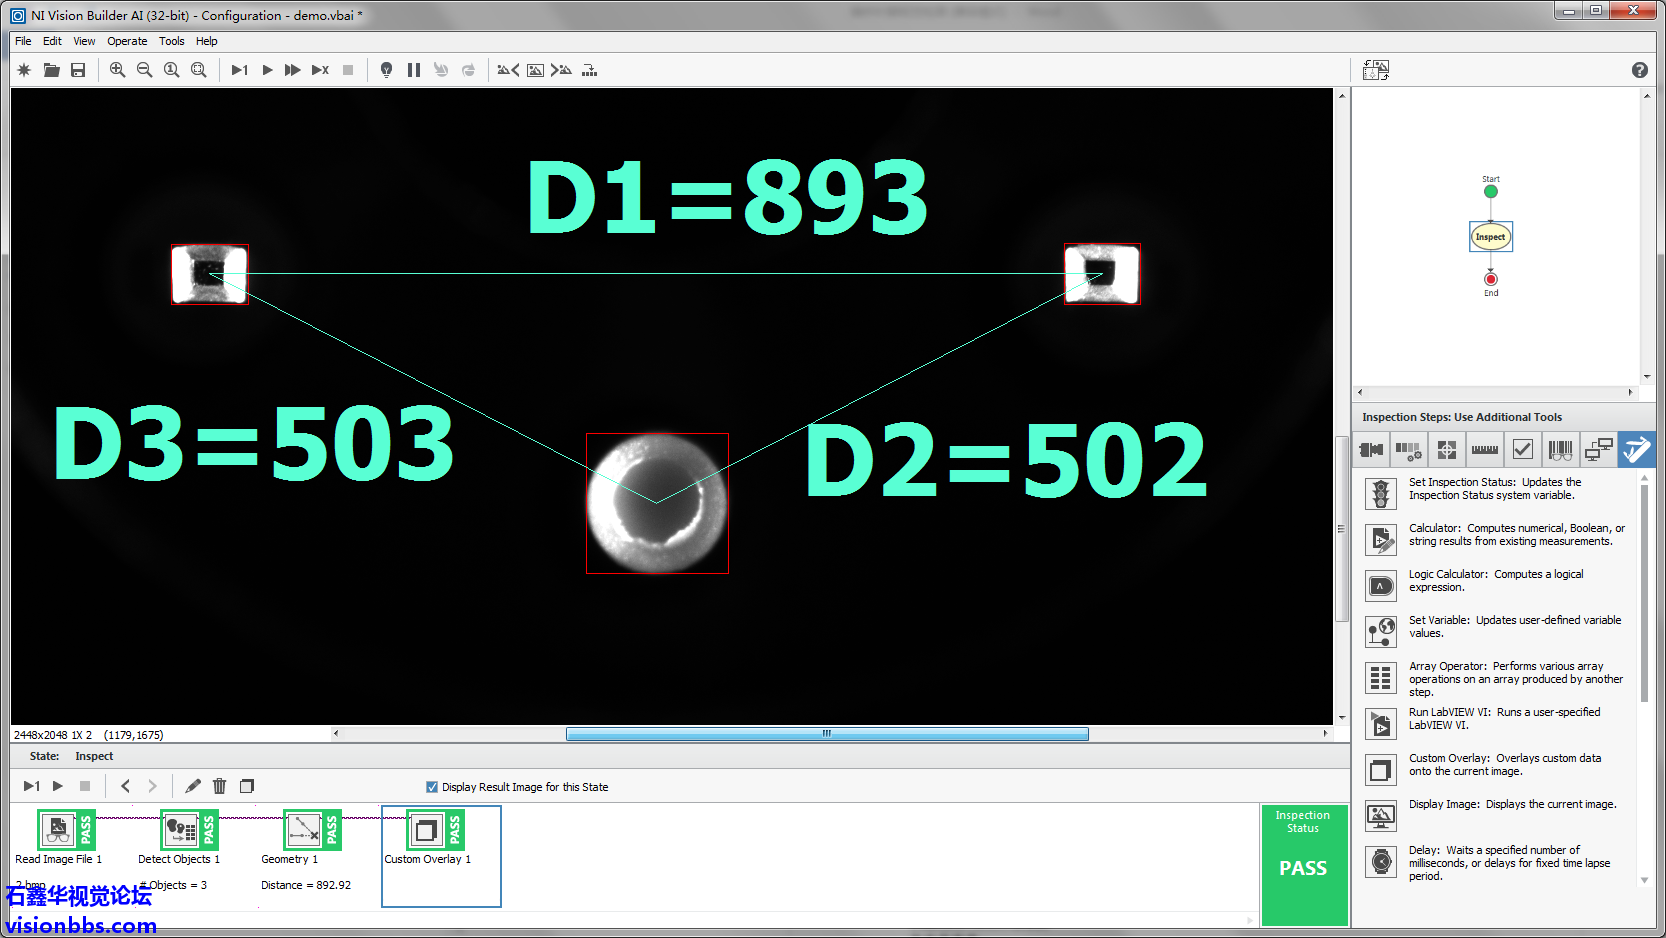Click the lightbulb icon in the toolbar
Screen dimensions: 1666x938
(x=386, y=70)
